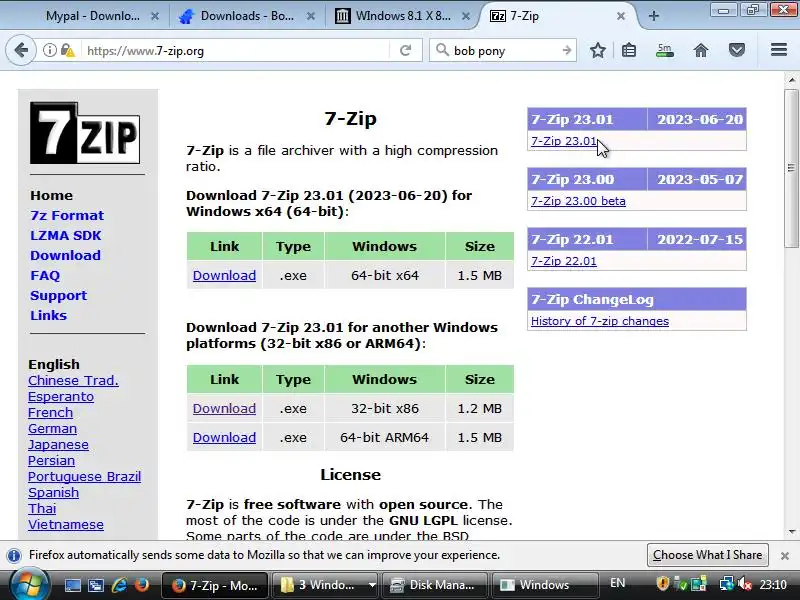
Task: Click the padlock warning icon in address bar
Action: point(67,51)
